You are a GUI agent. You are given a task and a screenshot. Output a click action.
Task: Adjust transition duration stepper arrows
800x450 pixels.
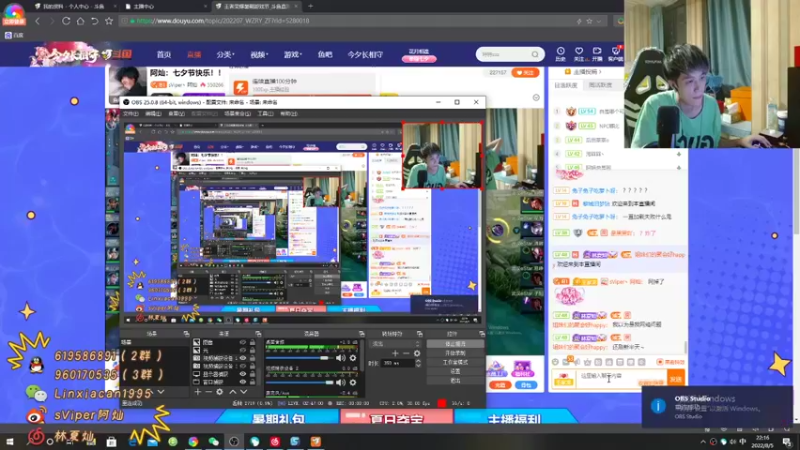pos(418,363)
